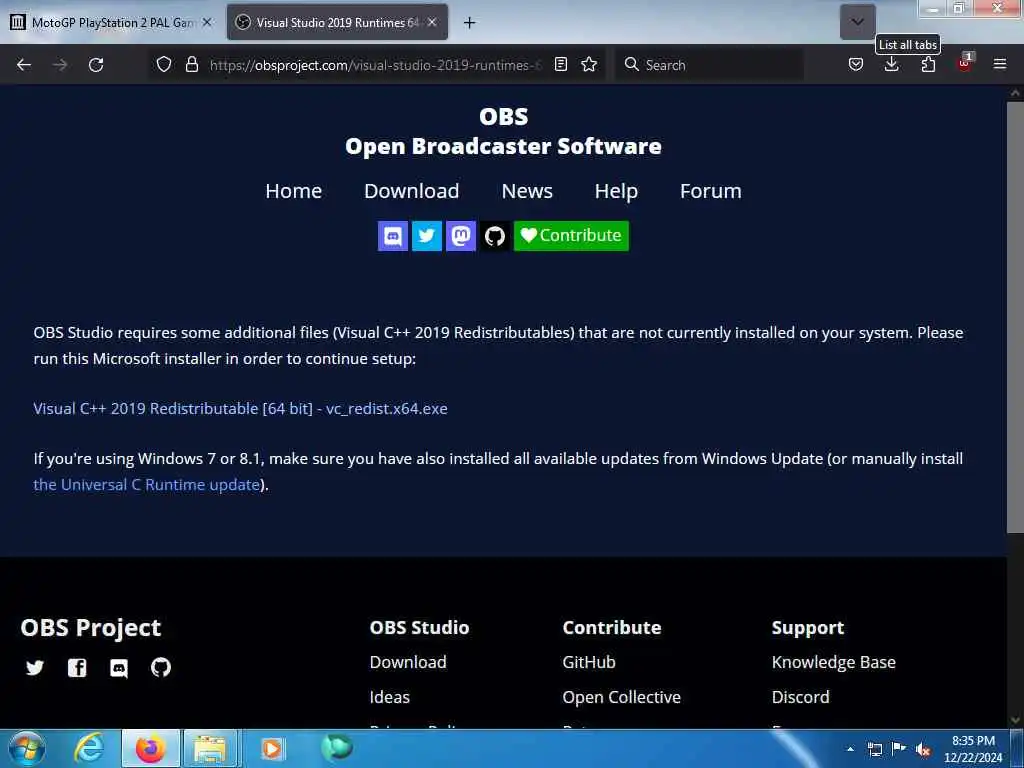This screenshot has width=1024, height=768.
Task: Open the Help nav item
Action: (616, 191)
